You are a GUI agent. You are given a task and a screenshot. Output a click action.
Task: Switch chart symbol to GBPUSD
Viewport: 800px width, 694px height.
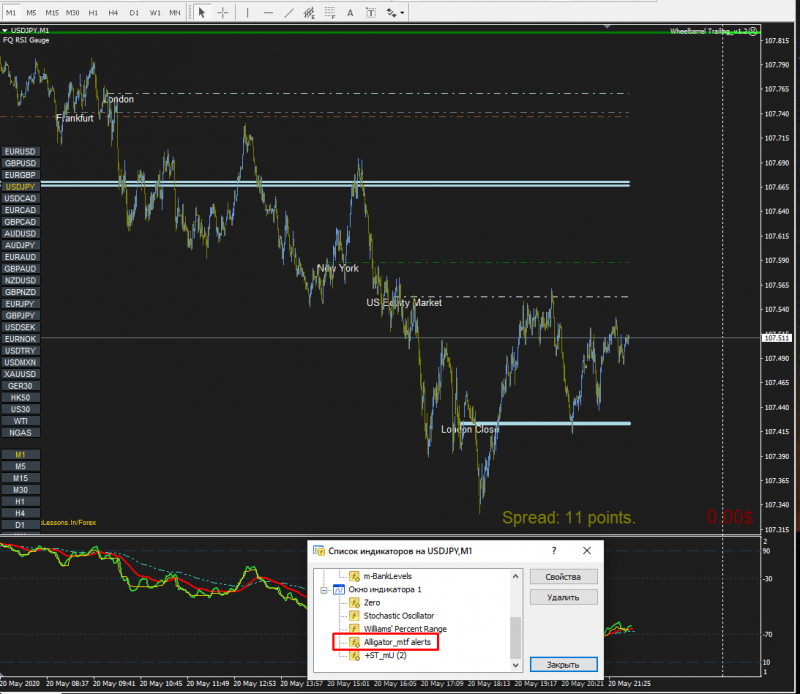point(20,163)
